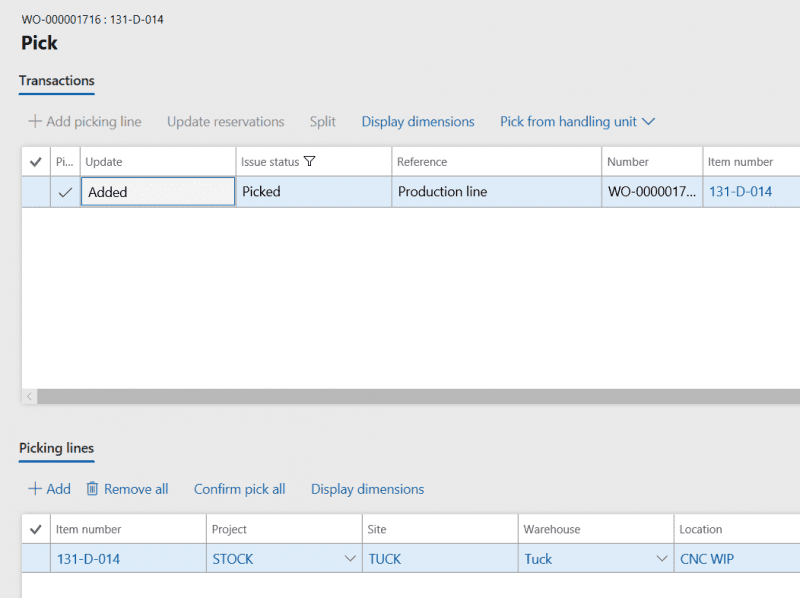This screenshot has width=800, height=598.
Task: Toggle the select-all checkmark in Picking lines header
Action: [36, 529]
